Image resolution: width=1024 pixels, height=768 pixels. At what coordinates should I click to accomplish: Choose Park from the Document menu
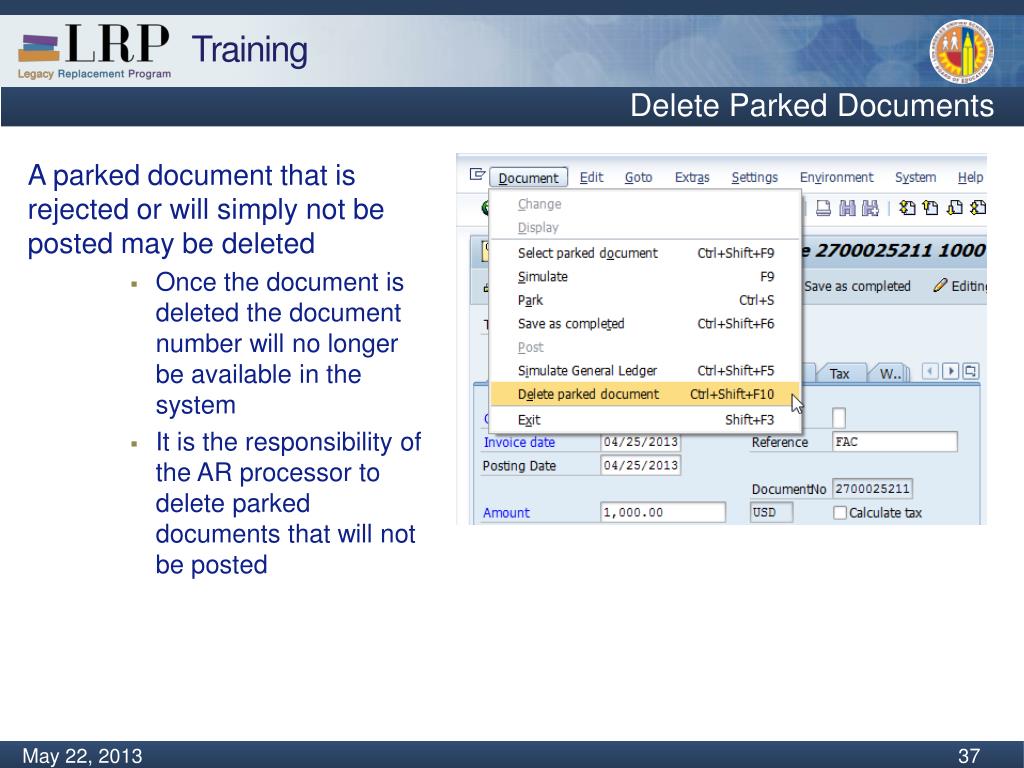(x=645, y=300)
